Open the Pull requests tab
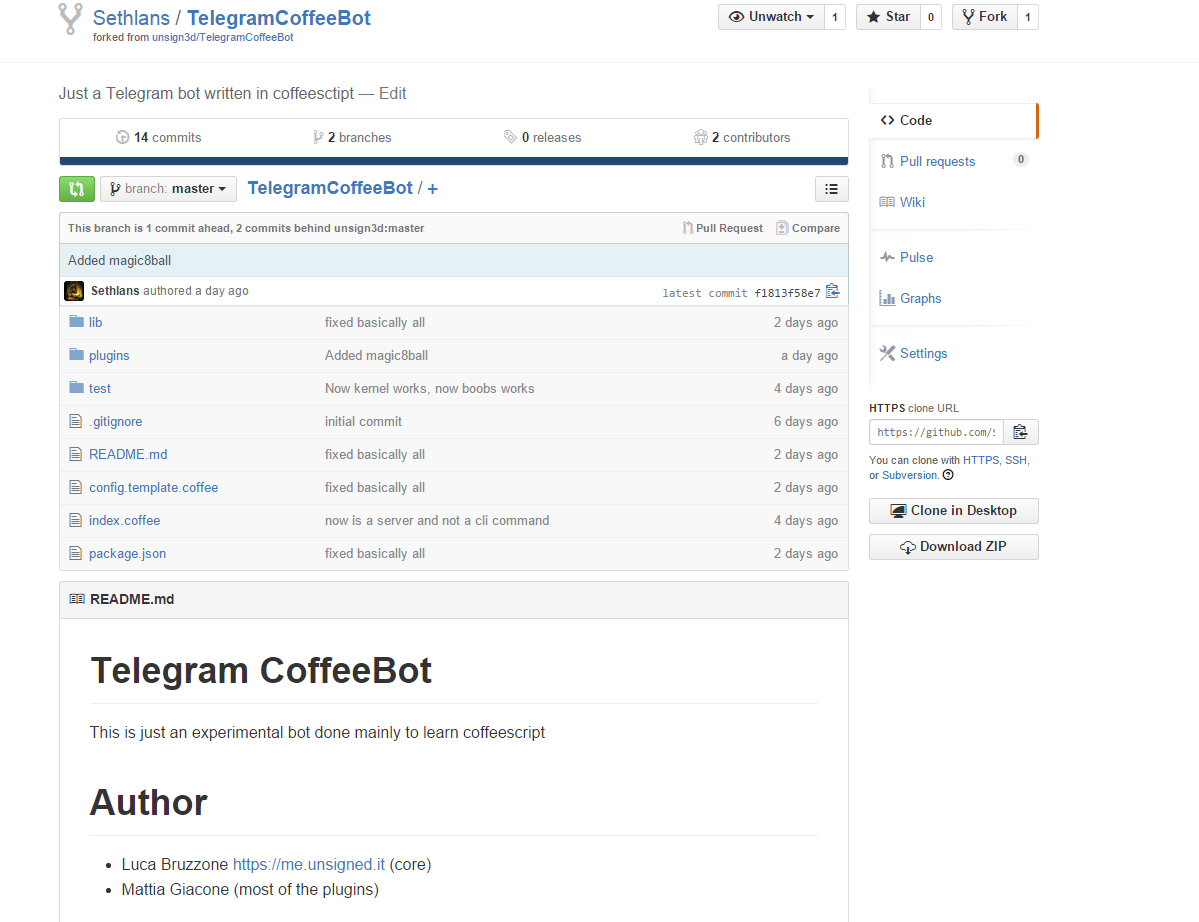The image size is (1199, 922). point(937,162)
